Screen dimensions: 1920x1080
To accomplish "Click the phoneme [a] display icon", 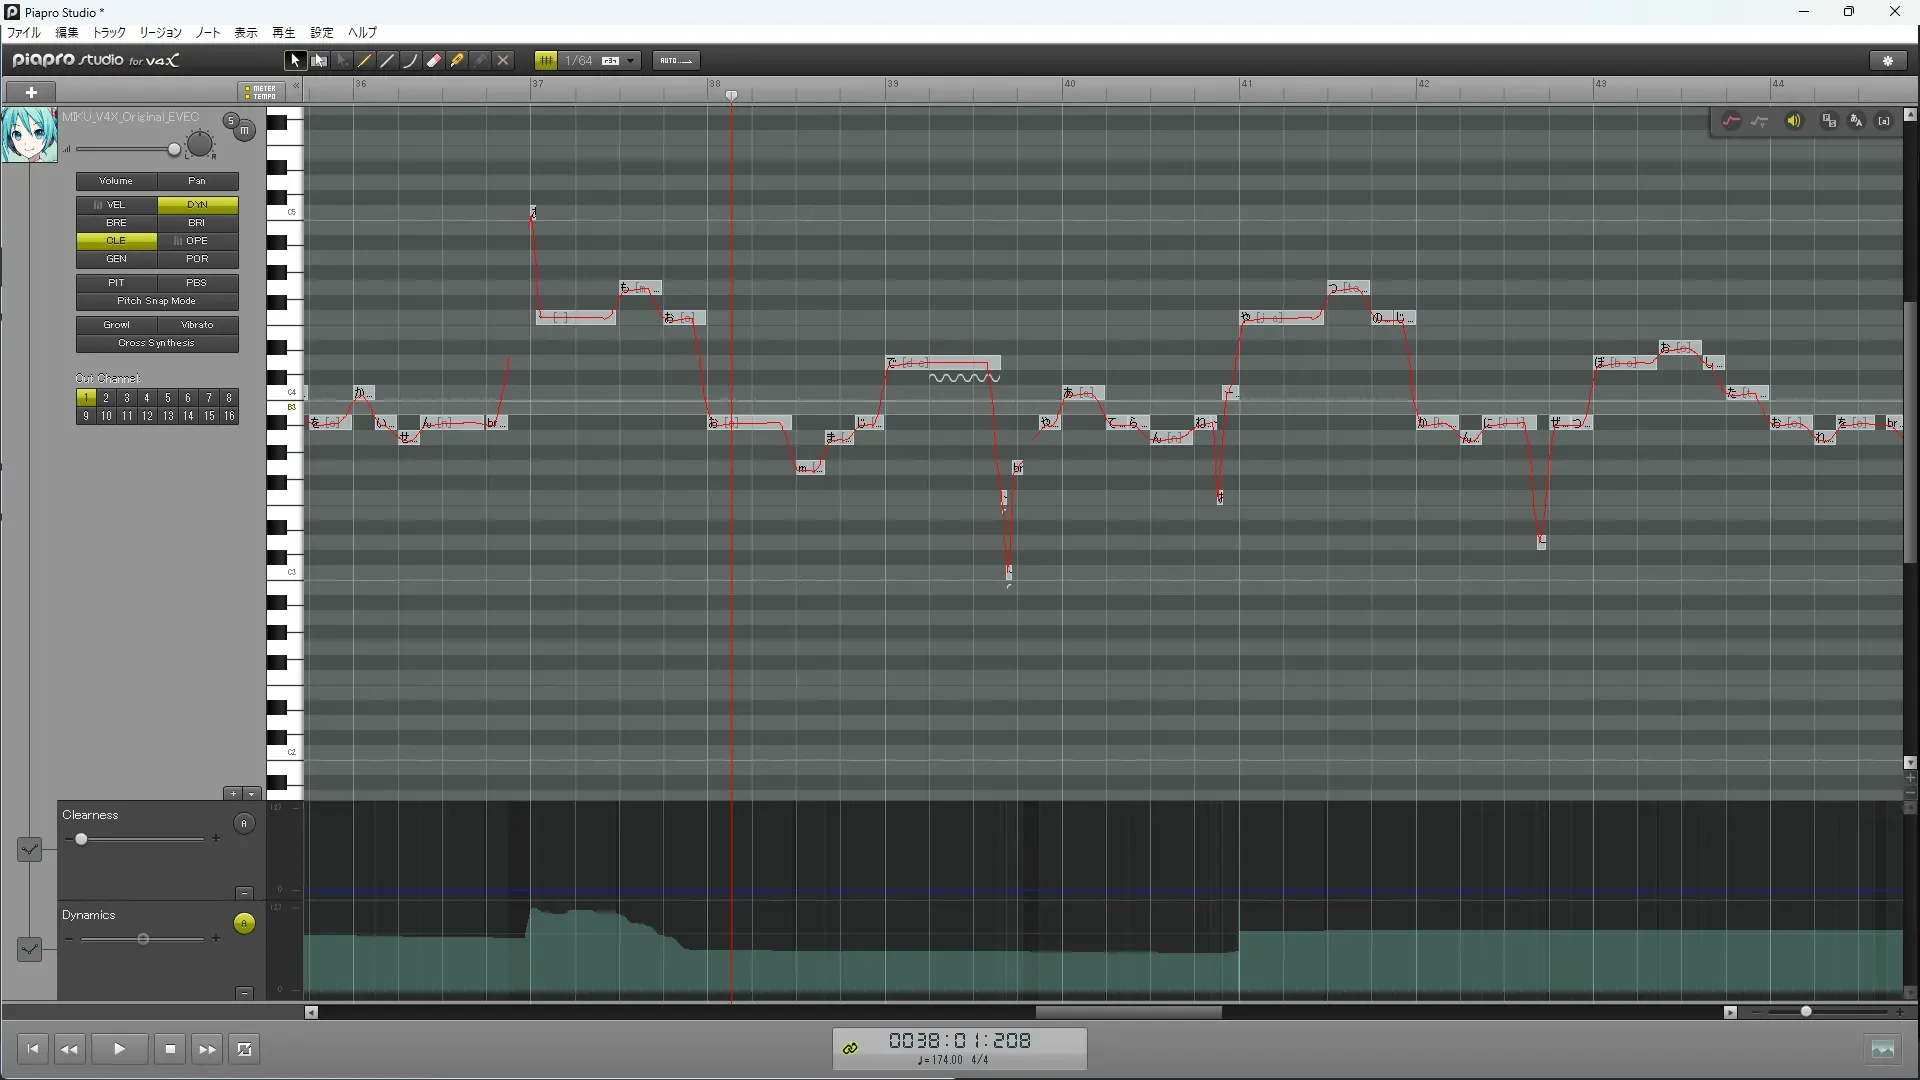I will [x=1884, y=121].
